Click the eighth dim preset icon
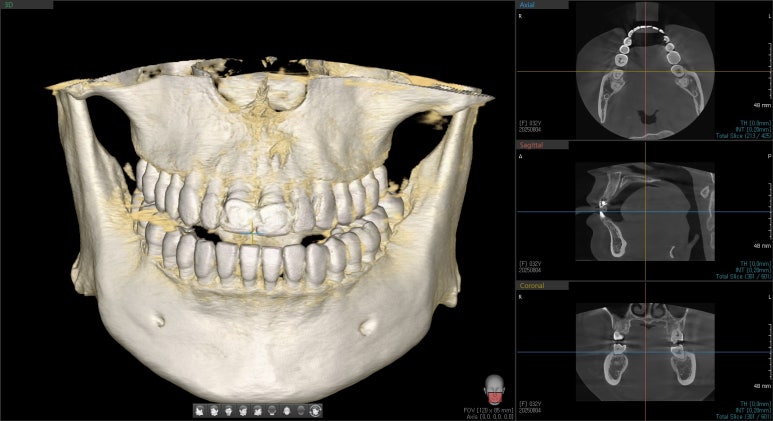Screen dimensions: 773x421 point(300,410)
